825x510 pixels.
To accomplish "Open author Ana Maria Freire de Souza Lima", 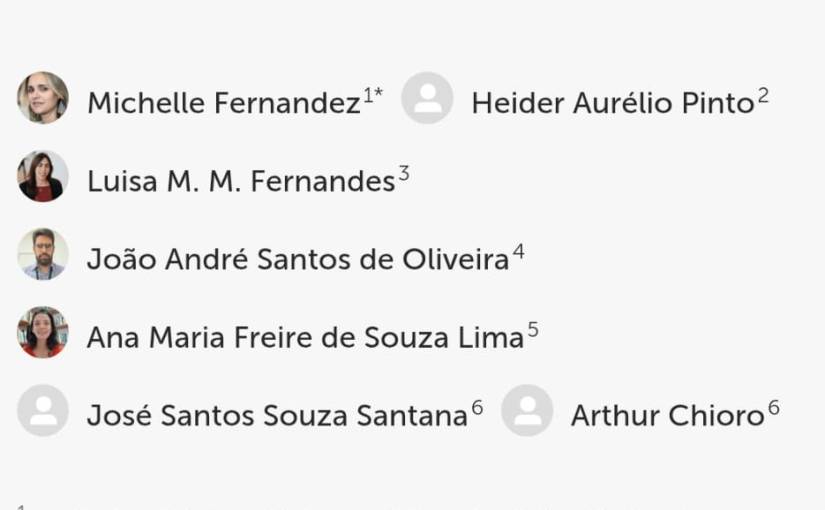I will (x=305, y=338).
